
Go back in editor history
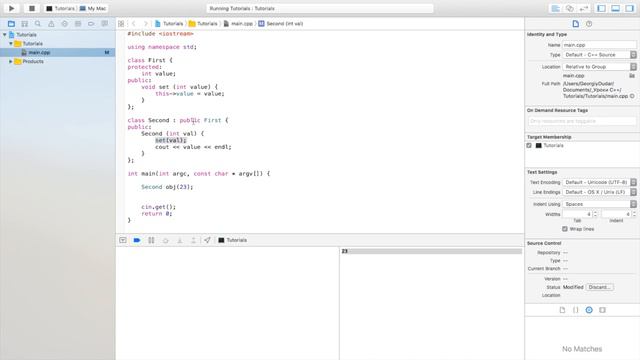pos(133,24)
